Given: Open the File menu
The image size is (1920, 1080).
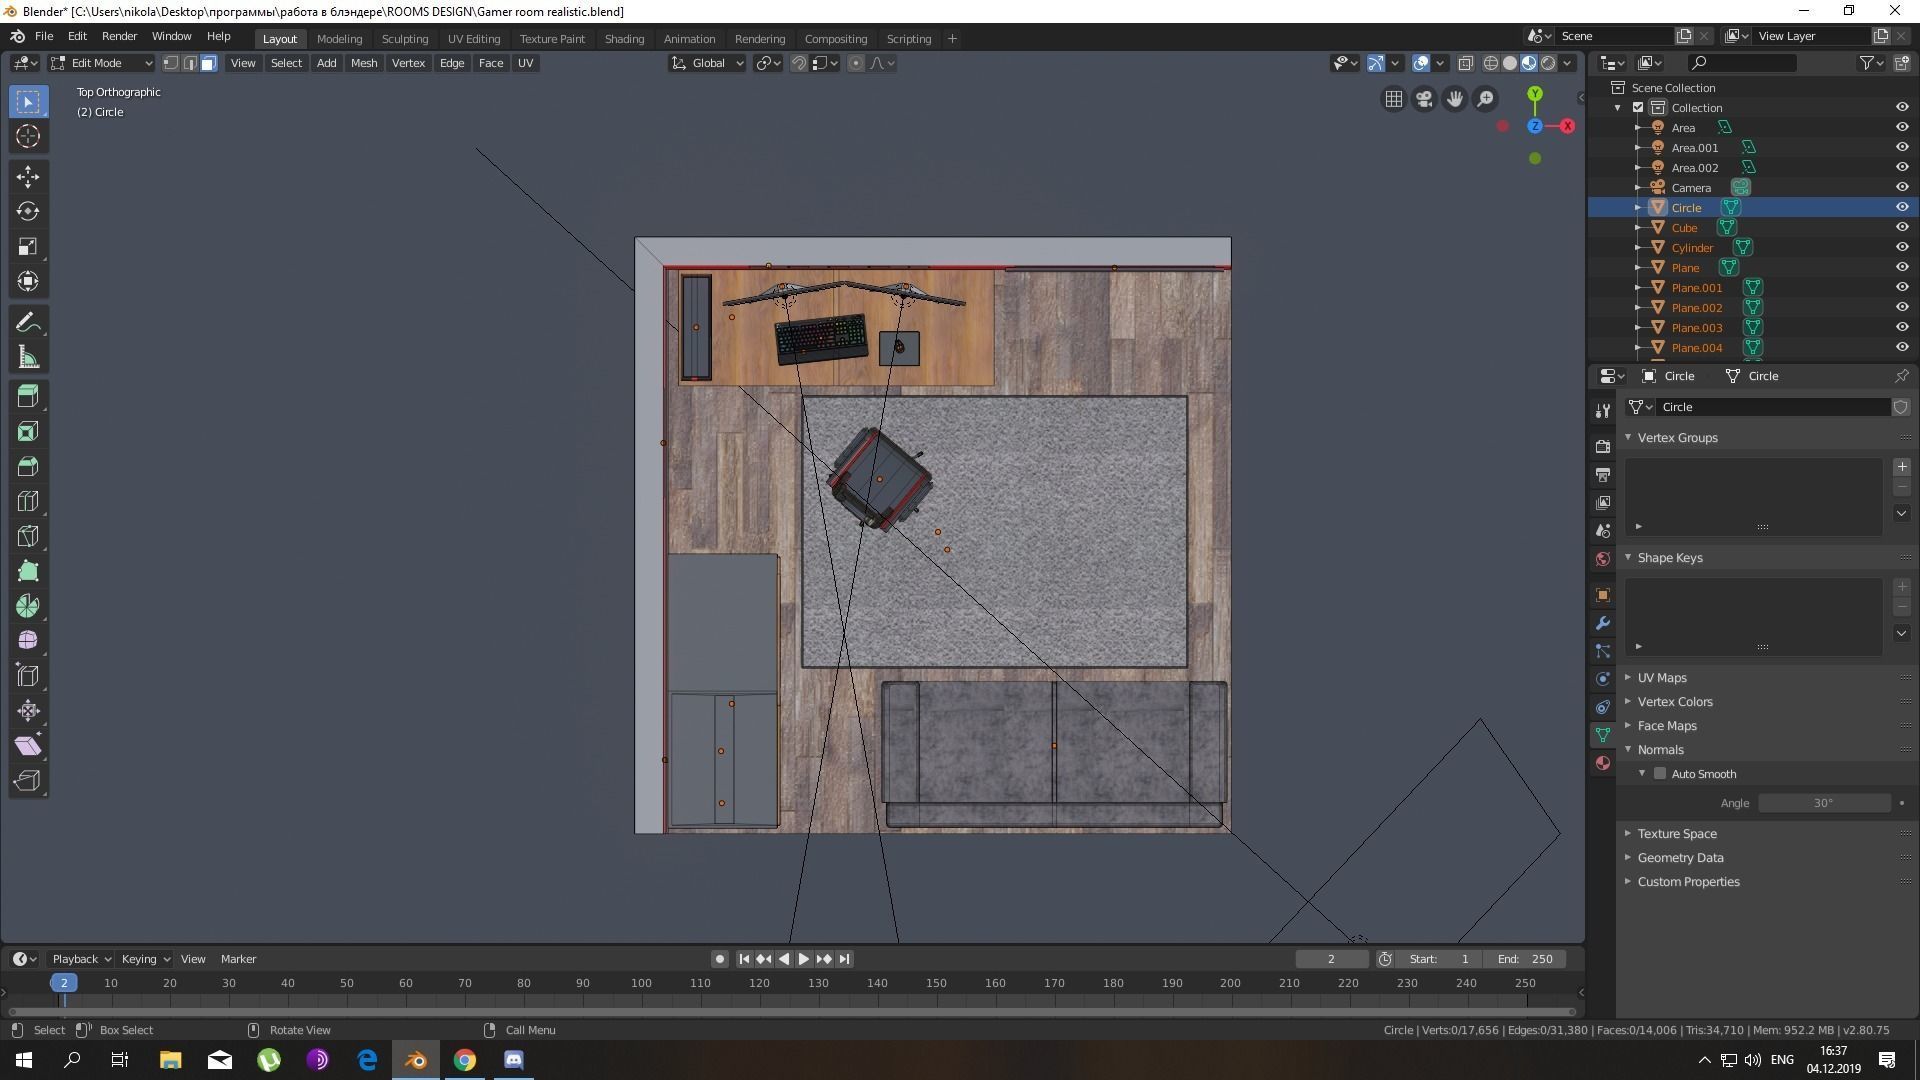Looking at the screenshot, I should coord(44,36).
